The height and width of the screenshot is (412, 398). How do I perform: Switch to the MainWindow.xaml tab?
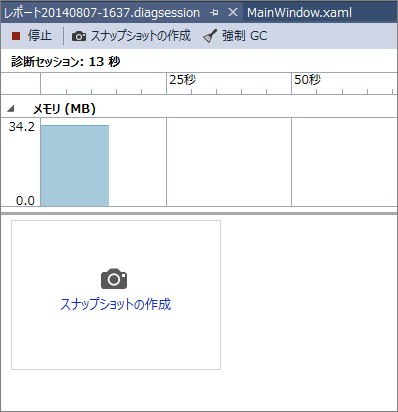299,13
